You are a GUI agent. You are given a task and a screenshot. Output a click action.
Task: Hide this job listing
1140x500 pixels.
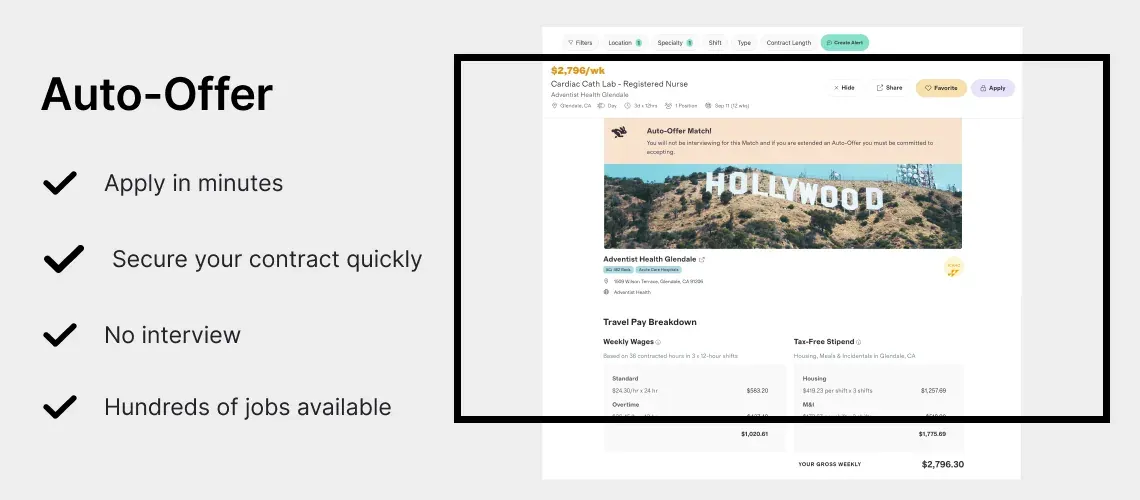(844, 88)
